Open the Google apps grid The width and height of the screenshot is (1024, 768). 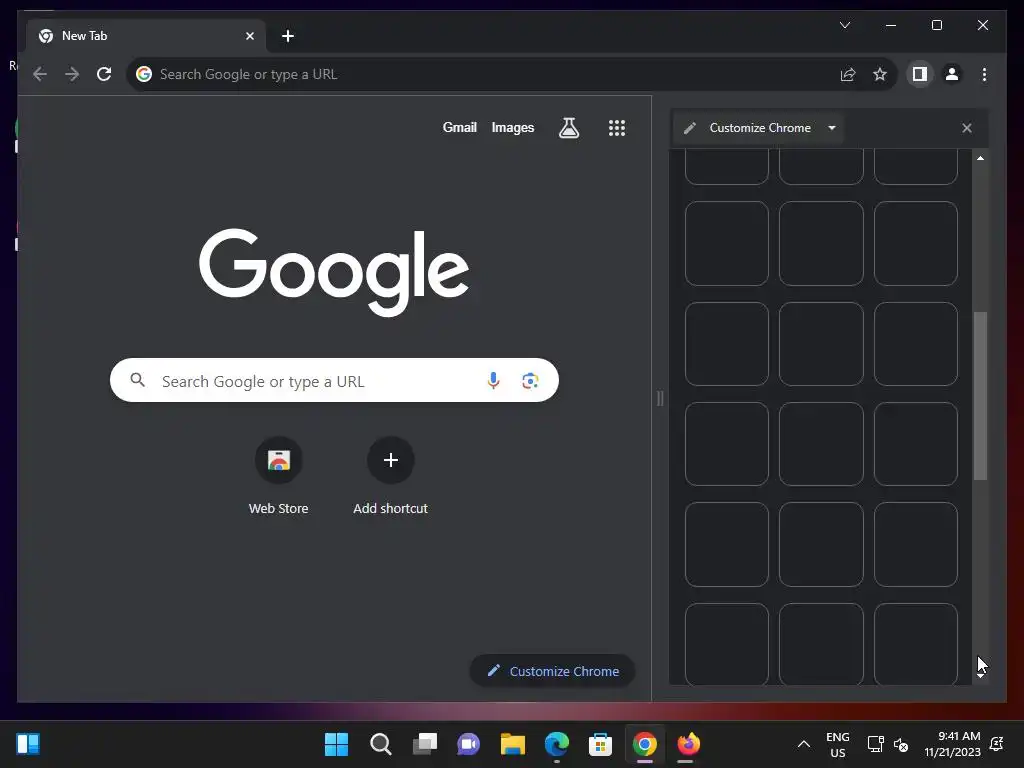click(616, 127)
